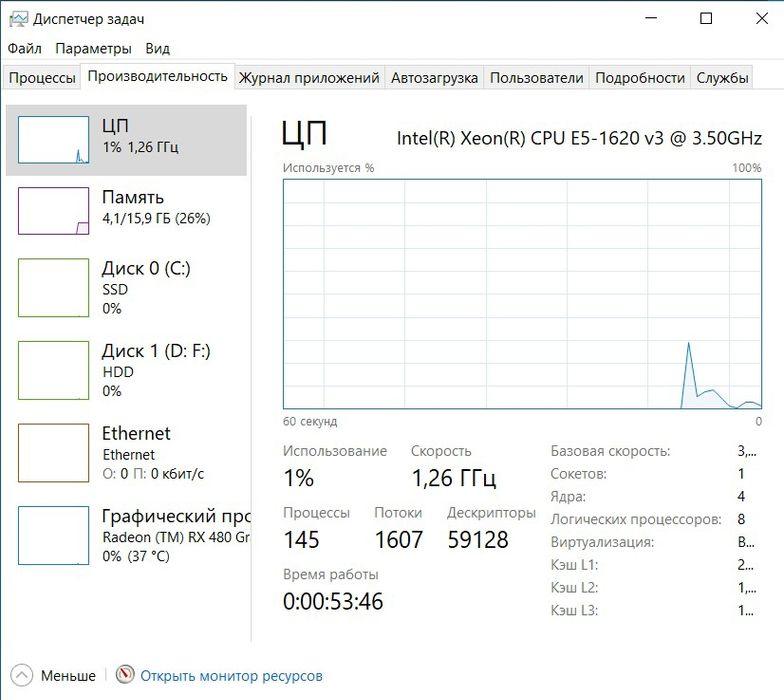Click the 1607 threads count
The width and height of the screenshot is (784, 700).
tap(398, 540)
